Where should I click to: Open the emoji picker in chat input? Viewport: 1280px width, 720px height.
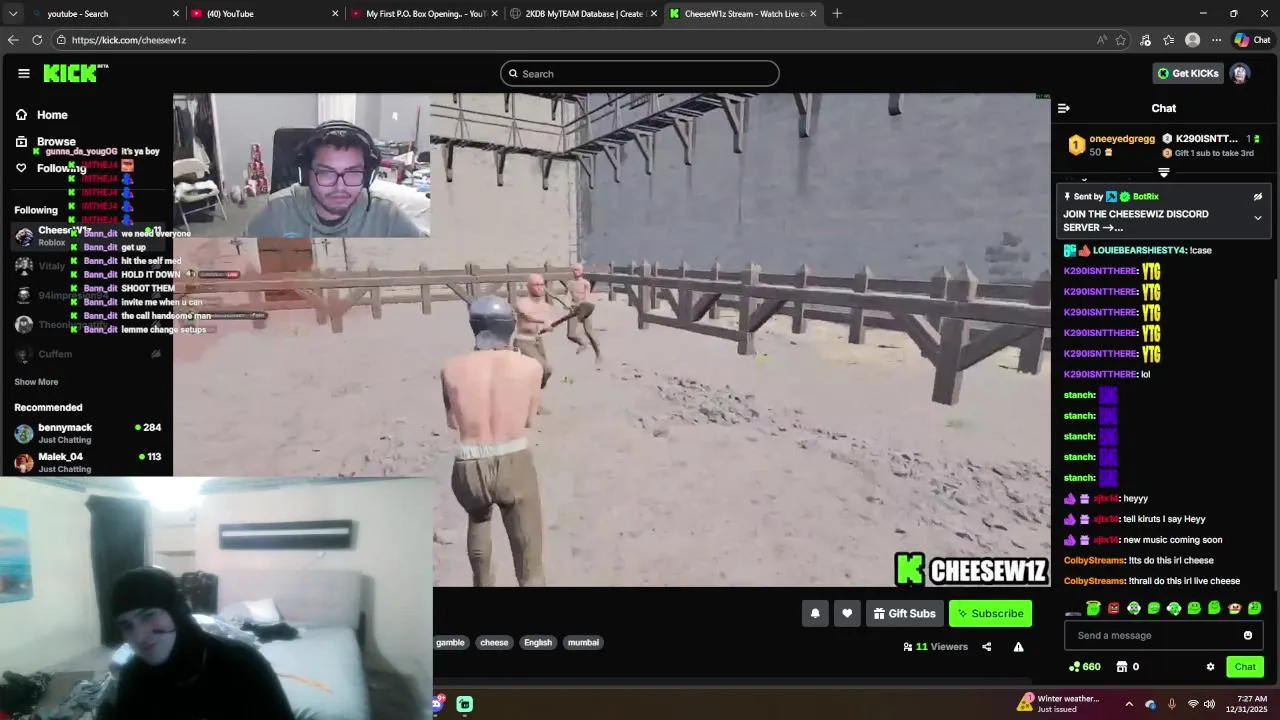coord(1248,636)
